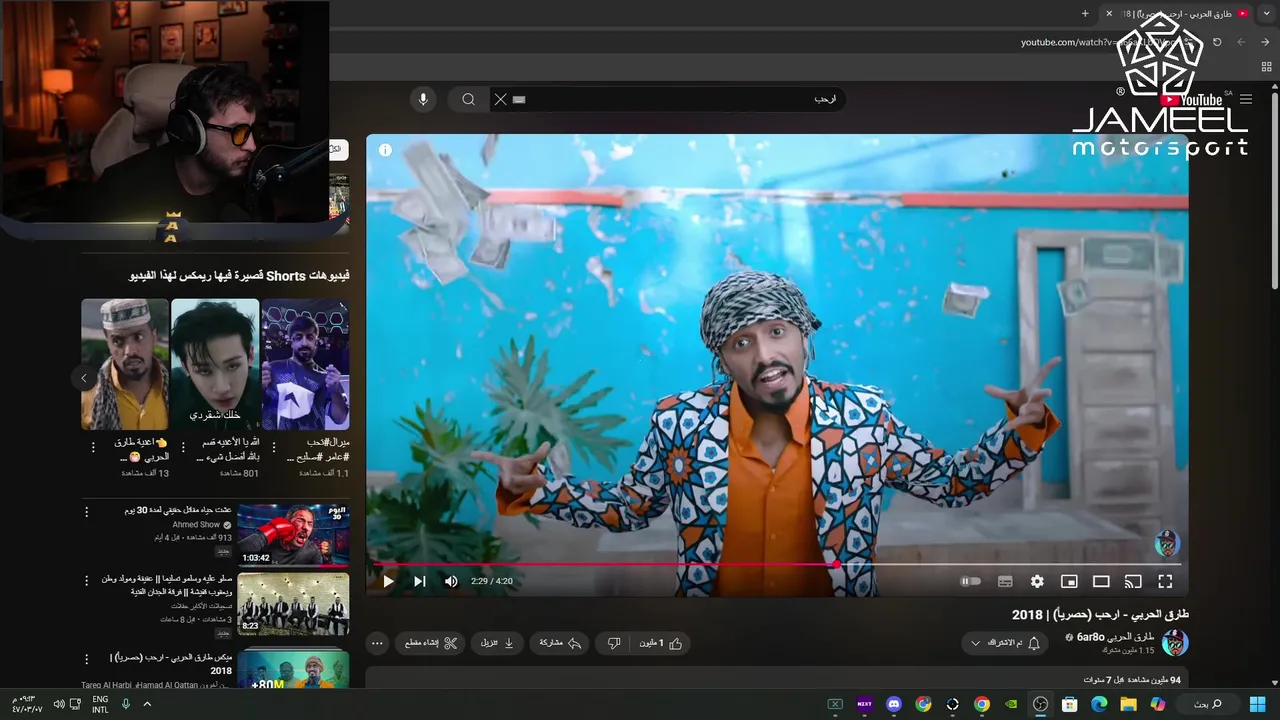
Task: Open options for Short with 13 ألف views
Action: [x=93, y=447]
